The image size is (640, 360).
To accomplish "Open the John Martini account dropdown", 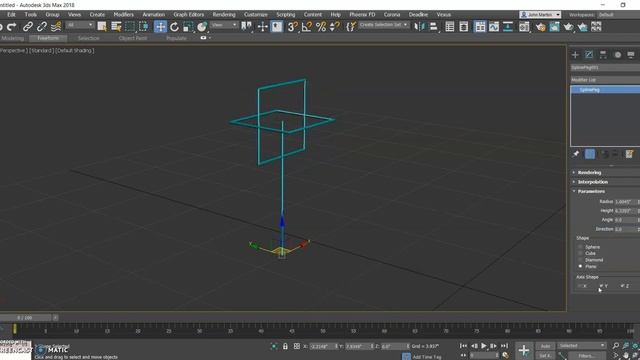I will (x=540, y=15).
